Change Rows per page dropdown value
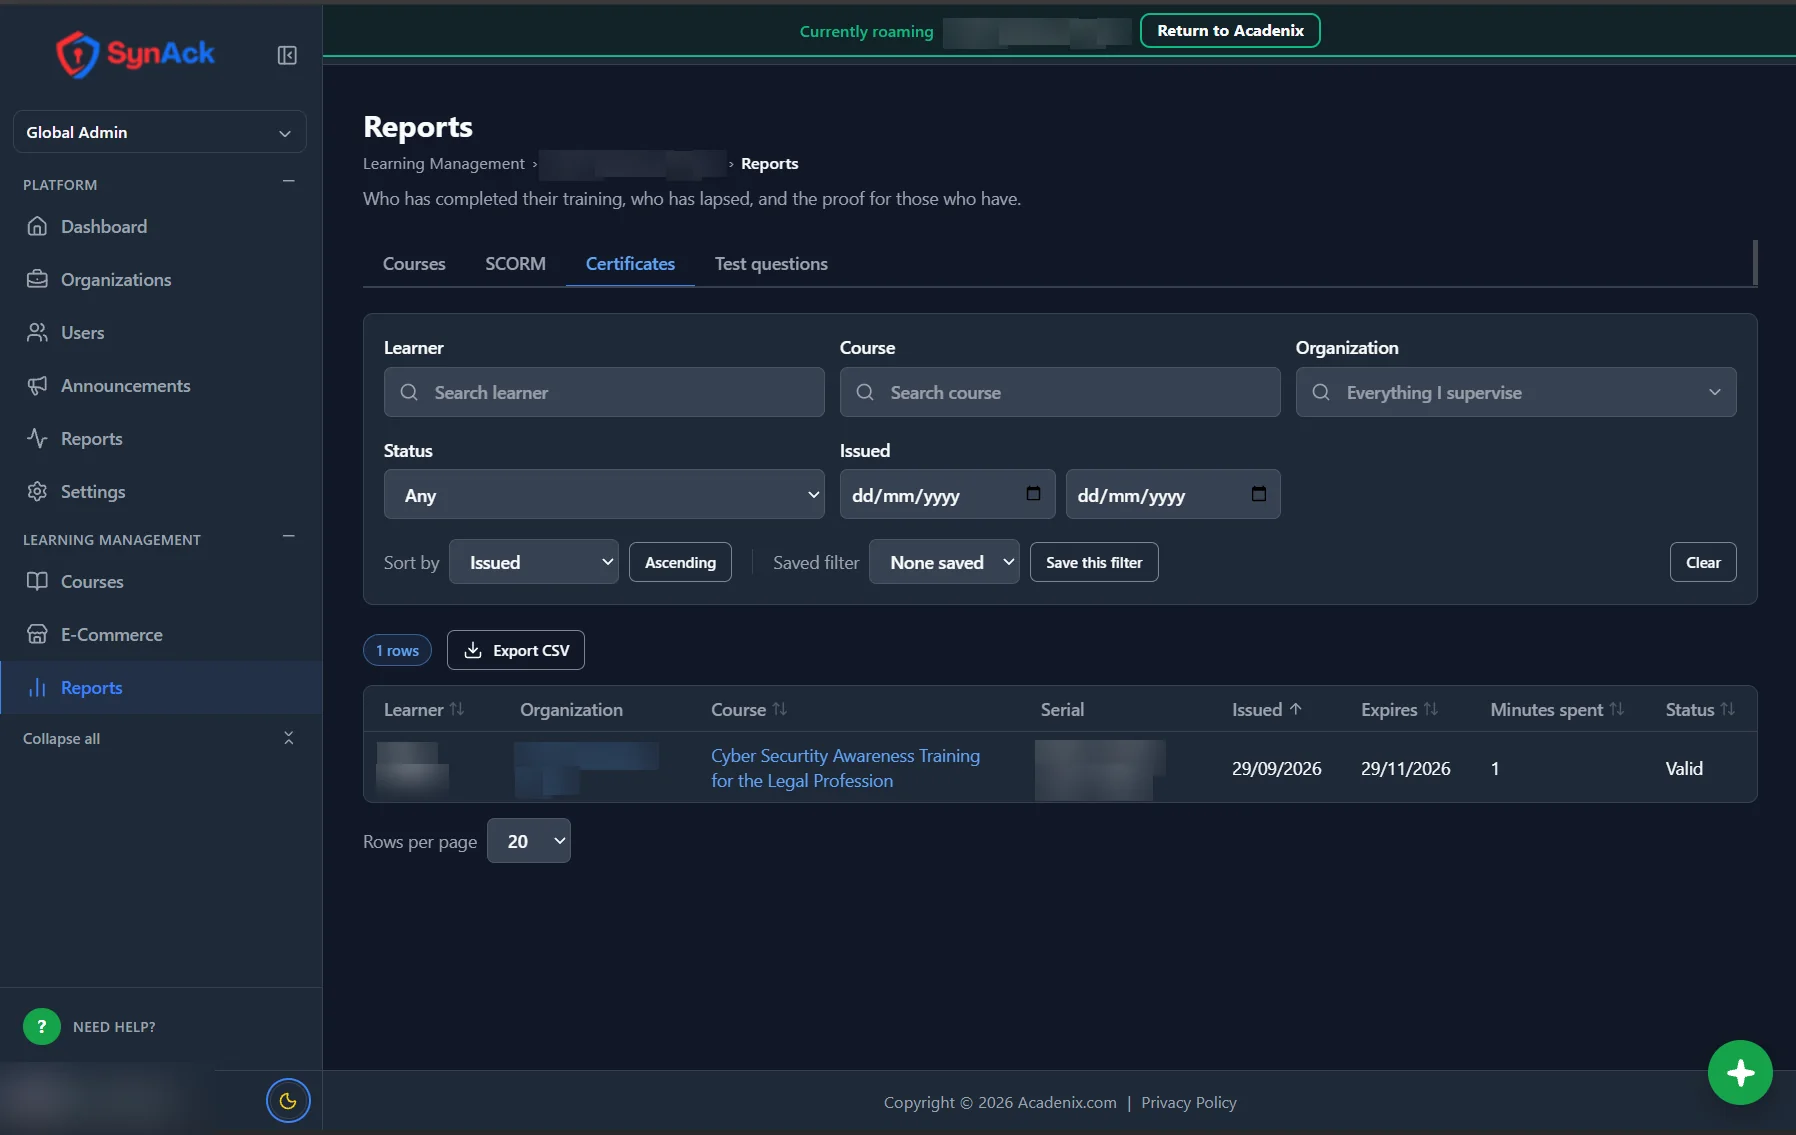The image size is (1796, 1135). pyautogui.click(x=529, y=841)
